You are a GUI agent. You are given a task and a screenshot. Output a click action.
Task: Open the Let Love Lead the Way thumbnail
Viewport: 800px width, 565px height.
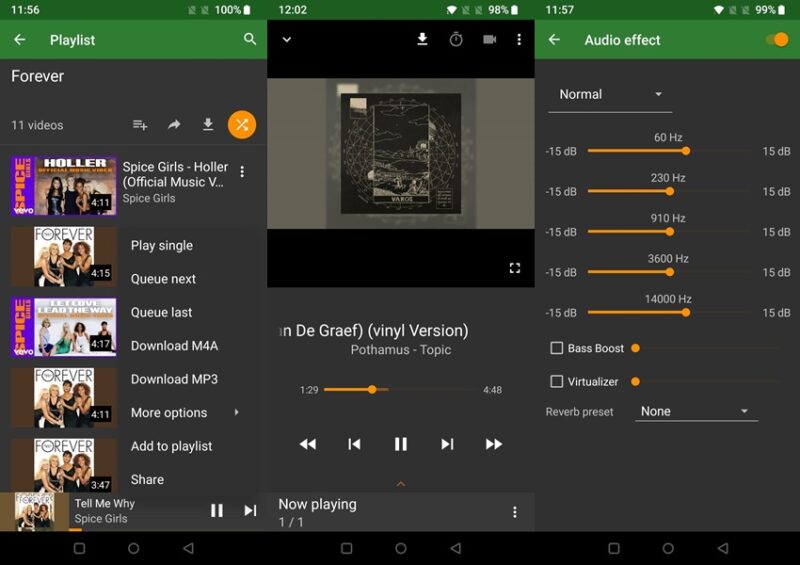64,327
